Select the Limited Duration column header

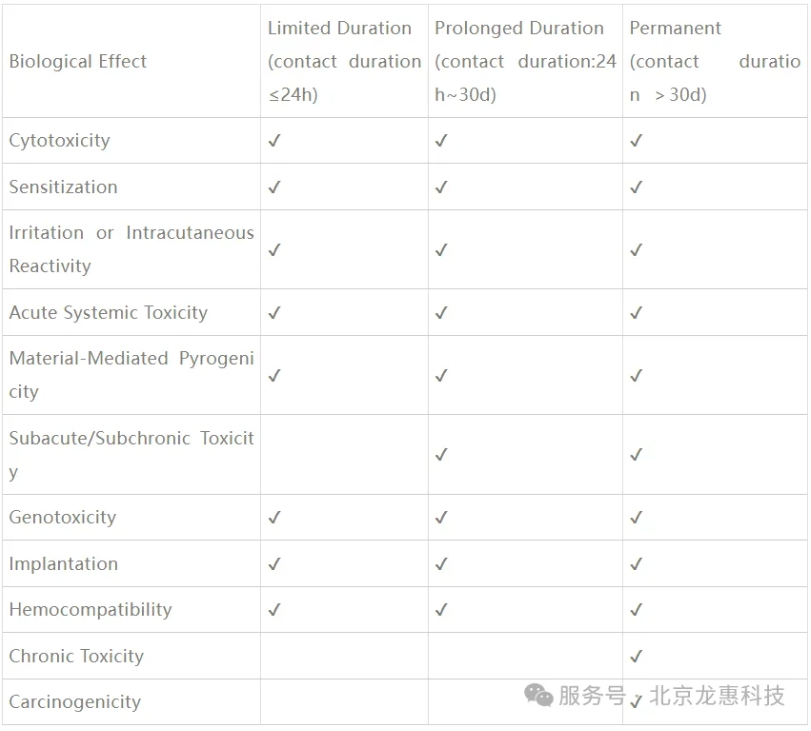(x=344, y=61)
